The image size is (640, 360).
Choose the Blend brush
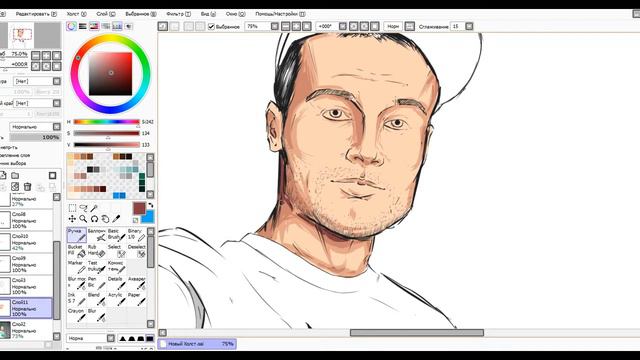click(97, 299)
